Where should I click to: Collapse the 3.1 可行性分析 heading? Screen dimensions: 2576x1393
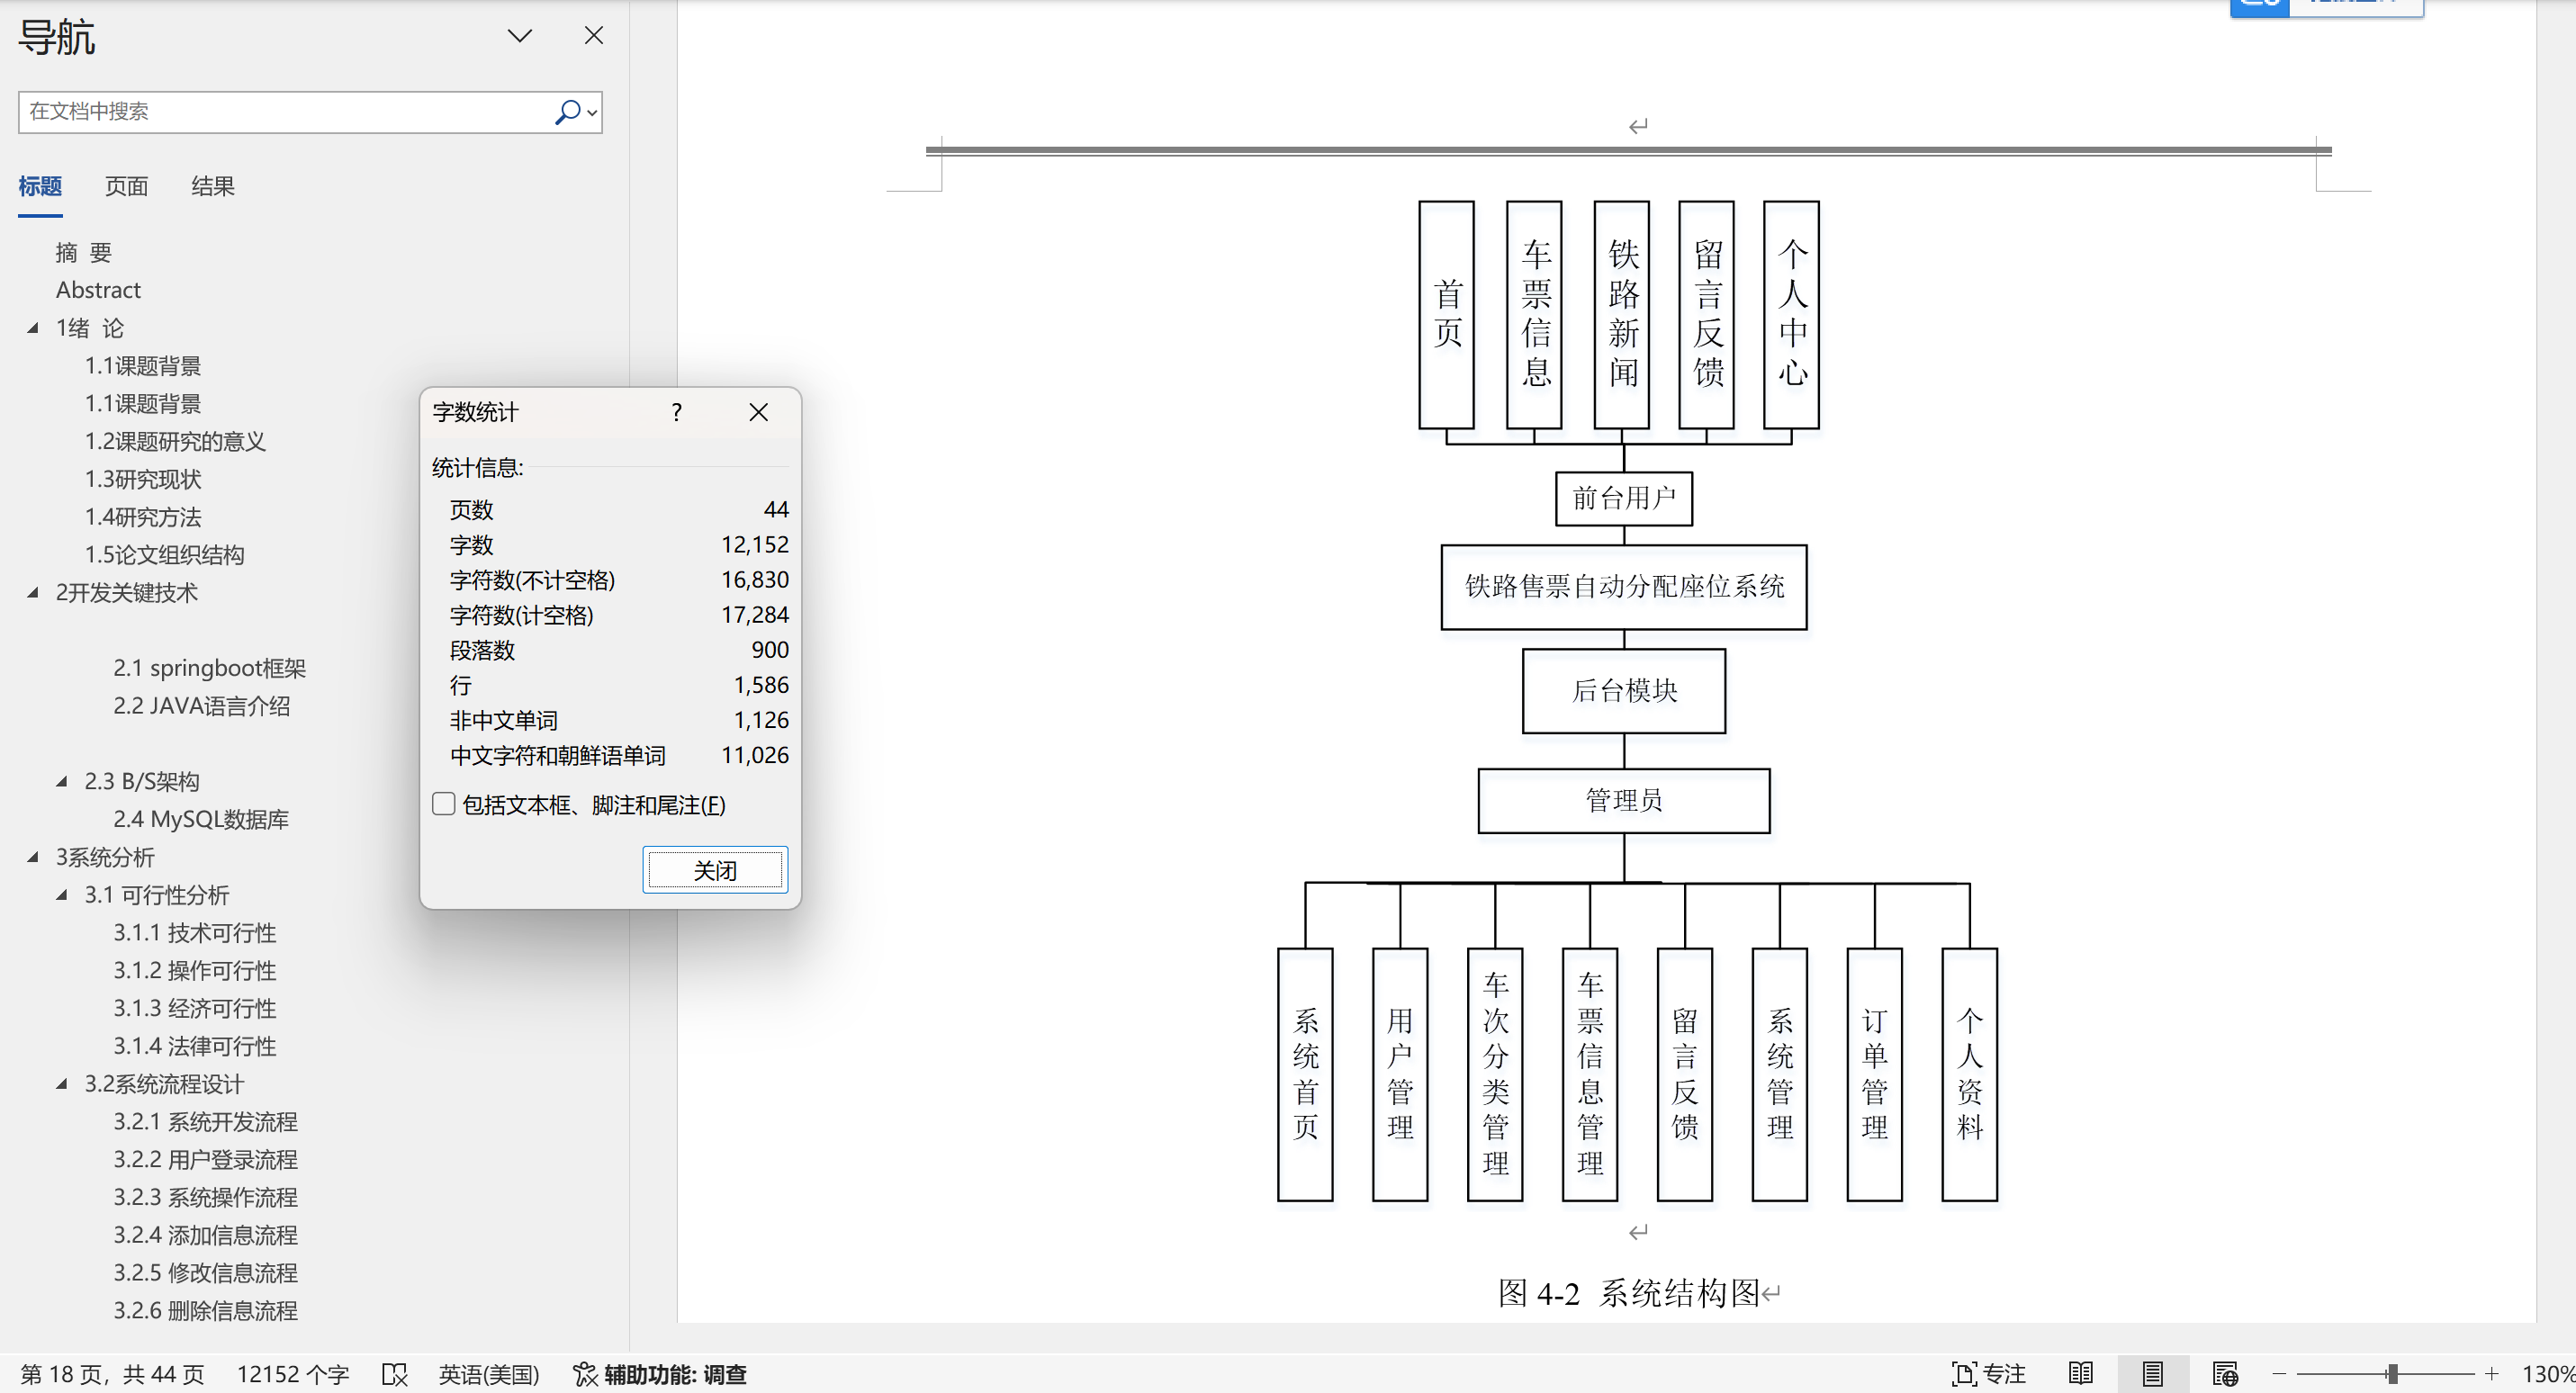pos(62,895)
